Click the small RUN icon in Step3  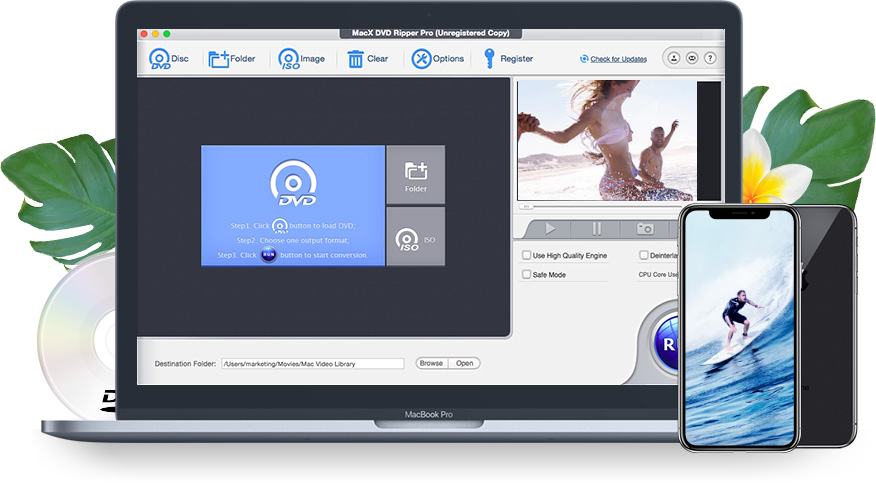[x=269, y=255]
